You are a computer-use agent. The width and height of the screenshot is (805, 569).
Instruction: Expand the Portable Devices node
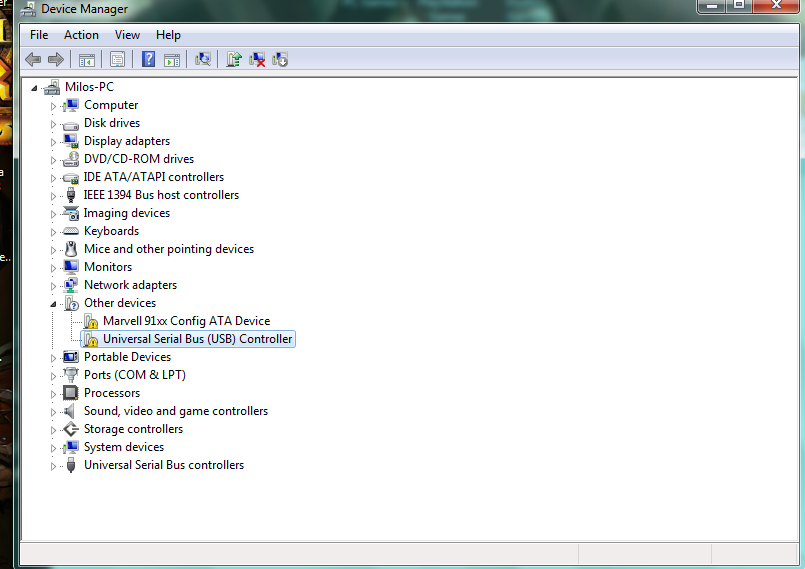[53, 357]
